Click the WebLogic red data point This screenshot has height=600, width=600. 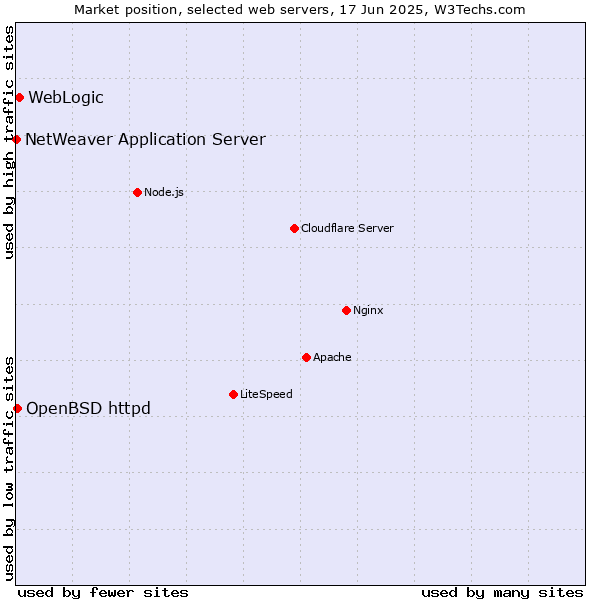pyautogui.click(x=20, y=98)
